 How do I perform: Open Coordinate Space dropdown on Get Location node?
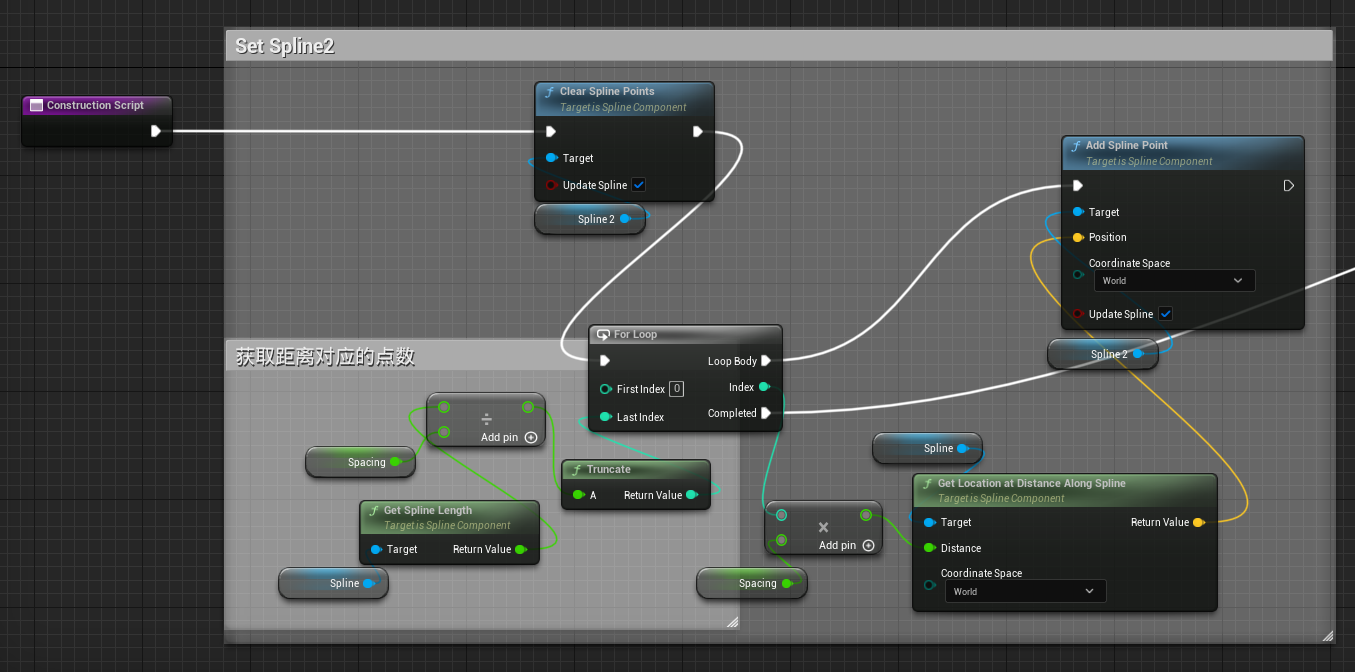click(x=1026, y=591)
